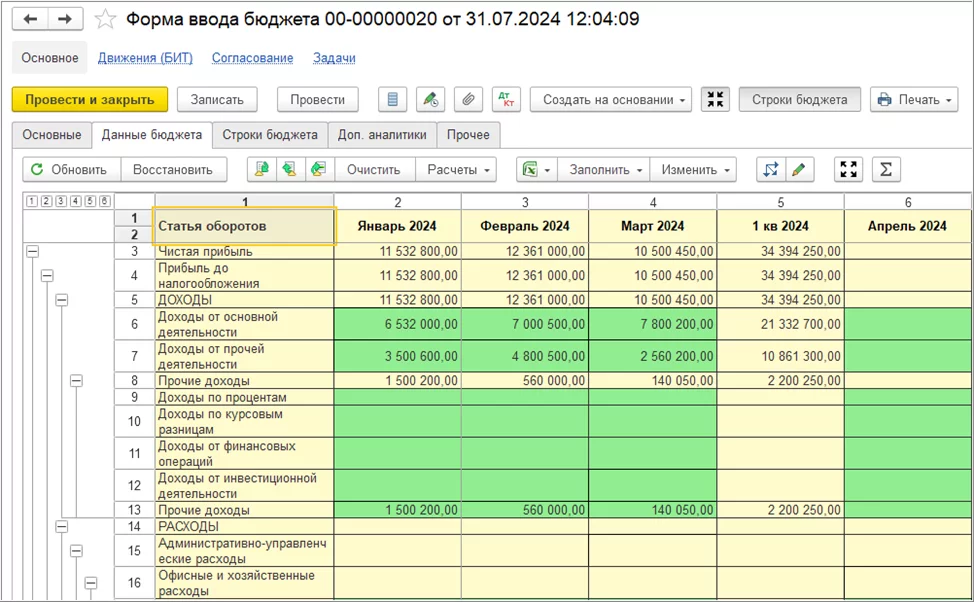Viewport: 974px width, 602px height.
Task: Click the green pencil edit icon
Action: [x=798, y=170]
